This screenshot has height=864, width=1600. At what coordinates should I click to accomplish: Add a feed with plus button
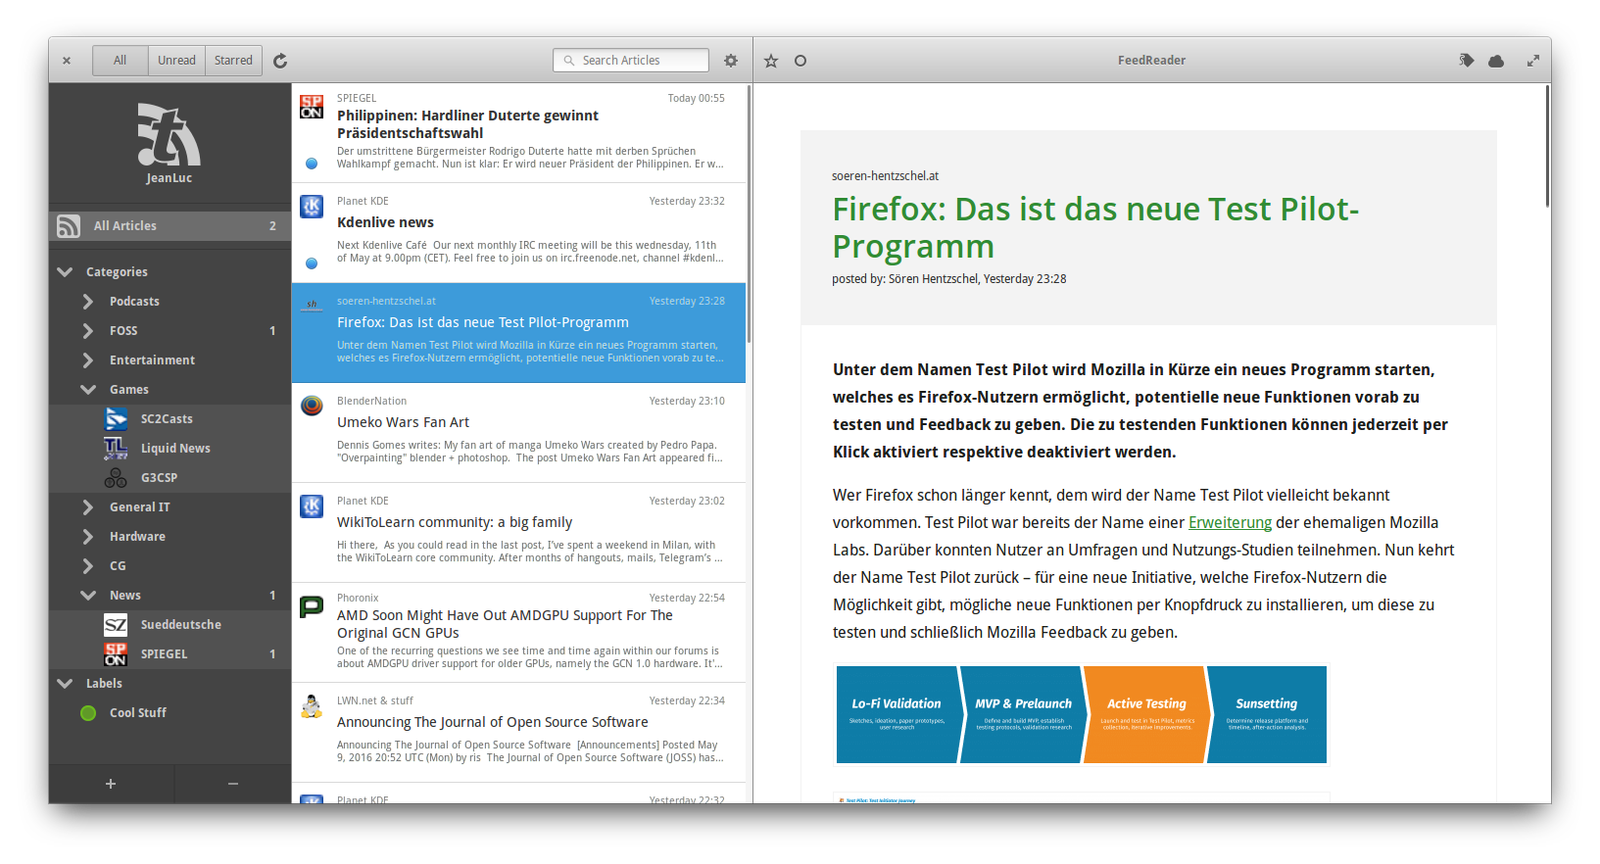coord(111,784)
